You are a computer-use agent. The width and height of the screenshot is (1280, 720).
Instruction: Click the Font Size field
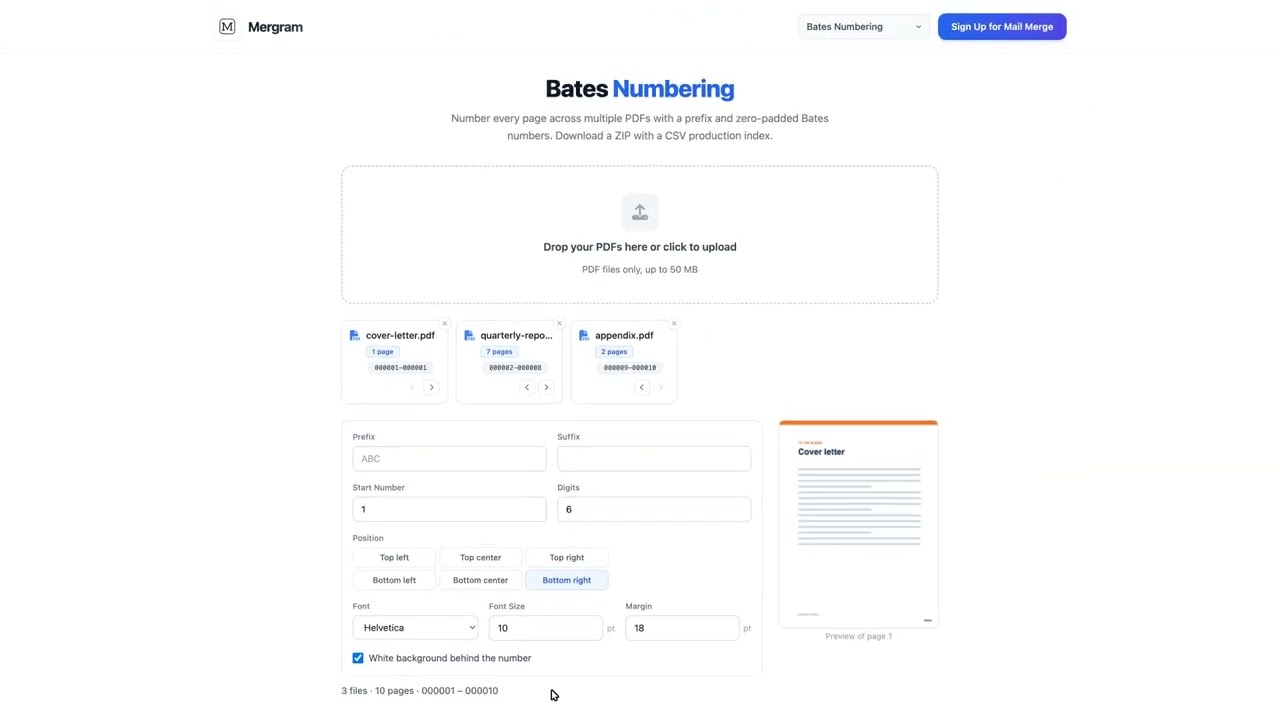[x=545, y=628]
